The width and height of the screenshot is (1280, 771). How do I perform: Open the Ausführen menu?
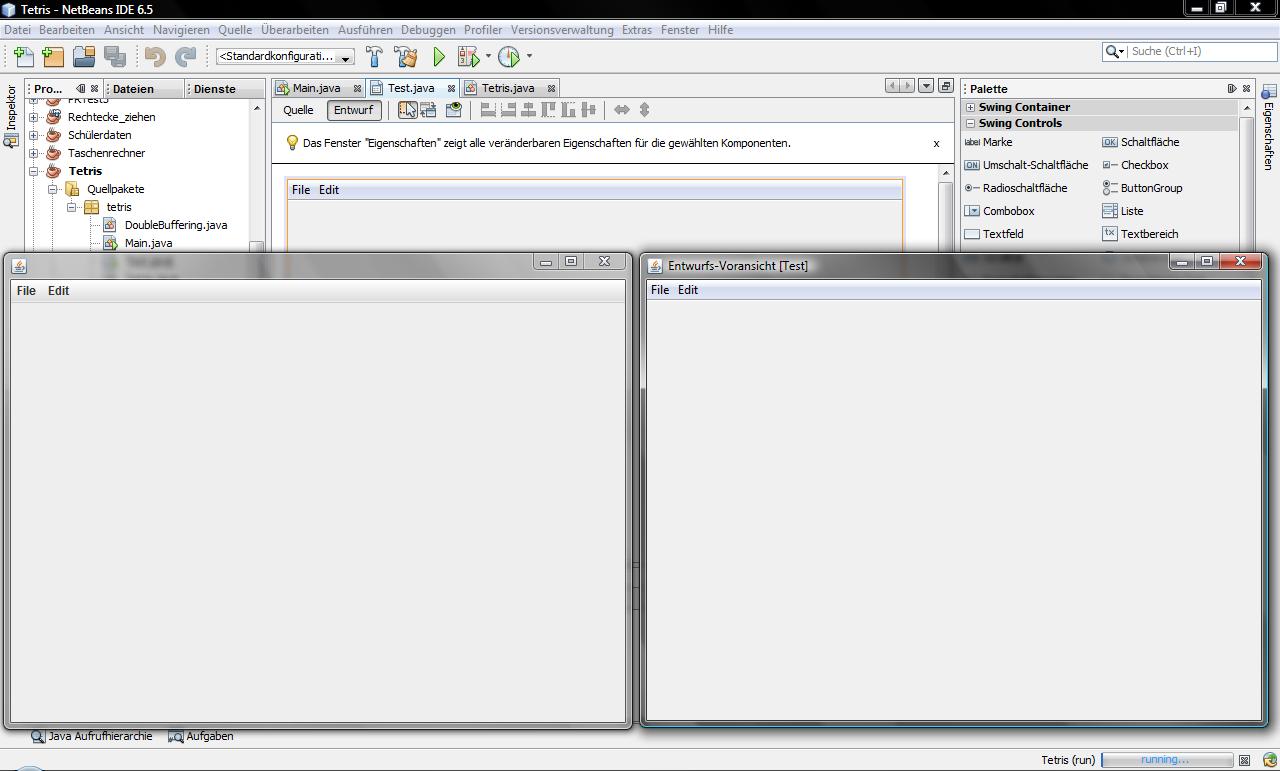365,30
